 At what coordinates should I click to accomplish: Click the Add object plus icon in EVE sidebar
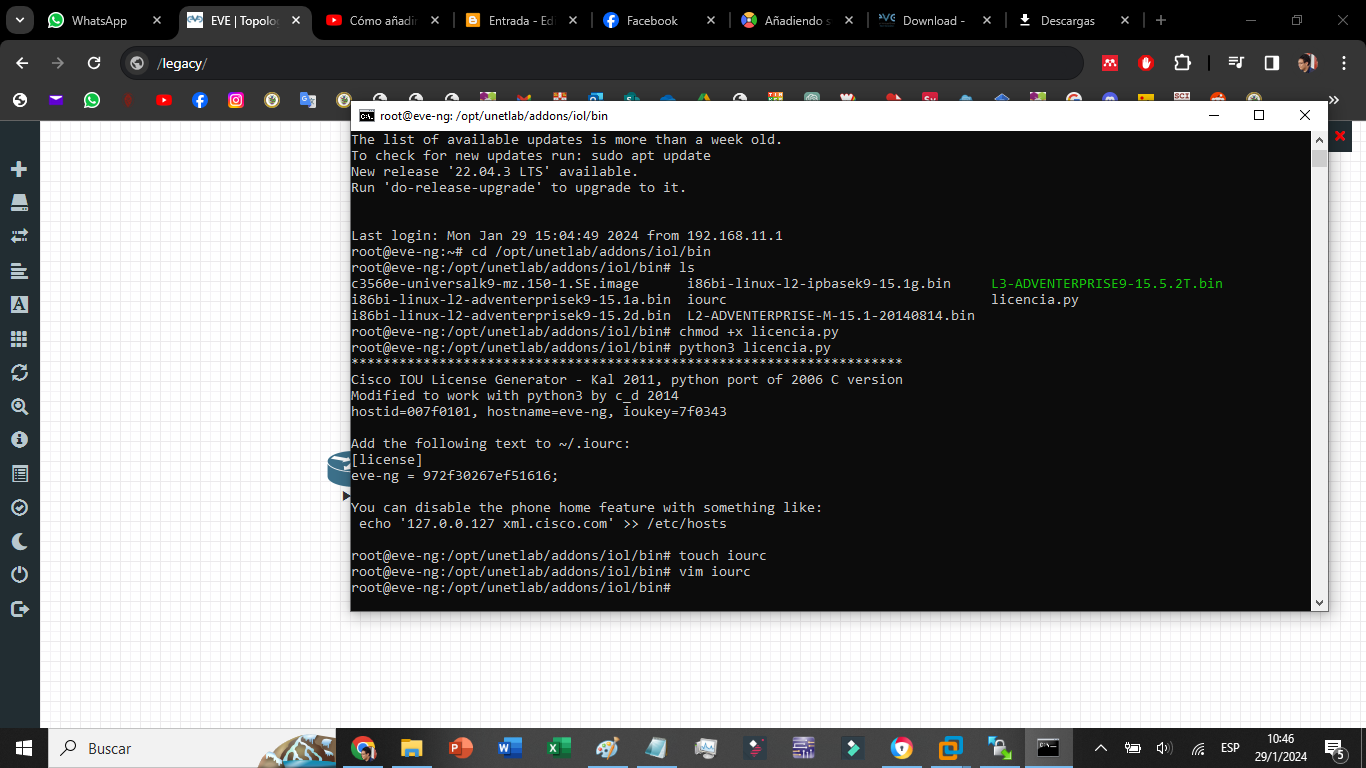[x=18, y=169]
